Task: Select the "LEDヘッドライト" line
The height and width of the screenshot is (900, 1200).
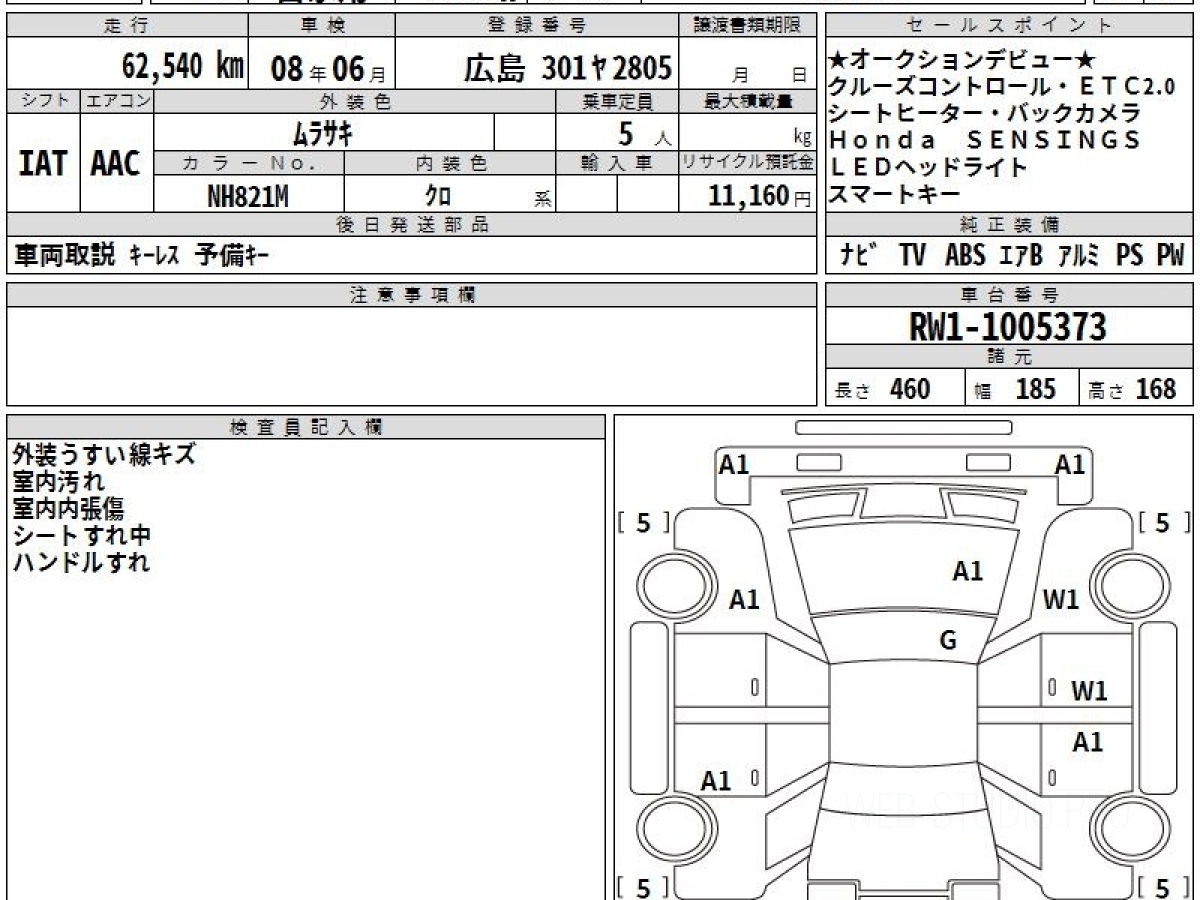Action: click(x=929, y=167)
